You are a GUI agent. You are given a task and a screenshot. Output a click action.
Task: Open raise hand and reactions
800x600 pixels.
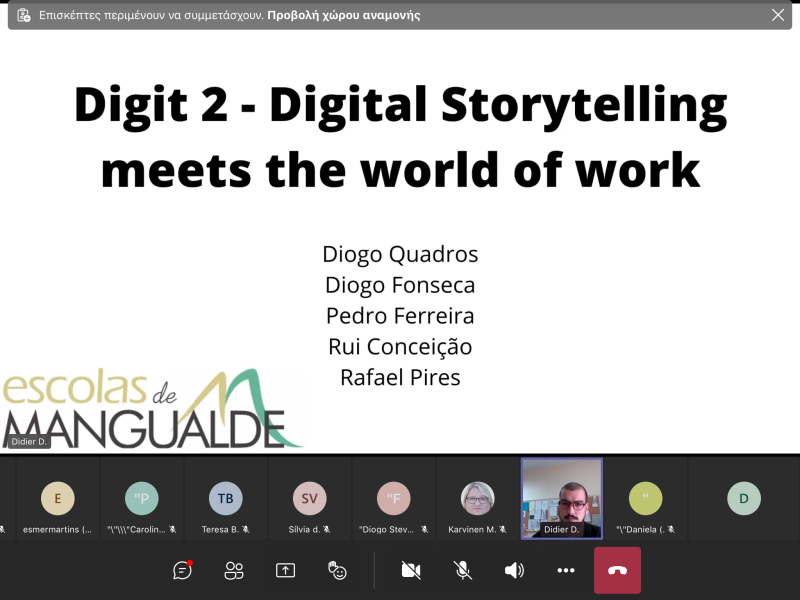(337, 570)
